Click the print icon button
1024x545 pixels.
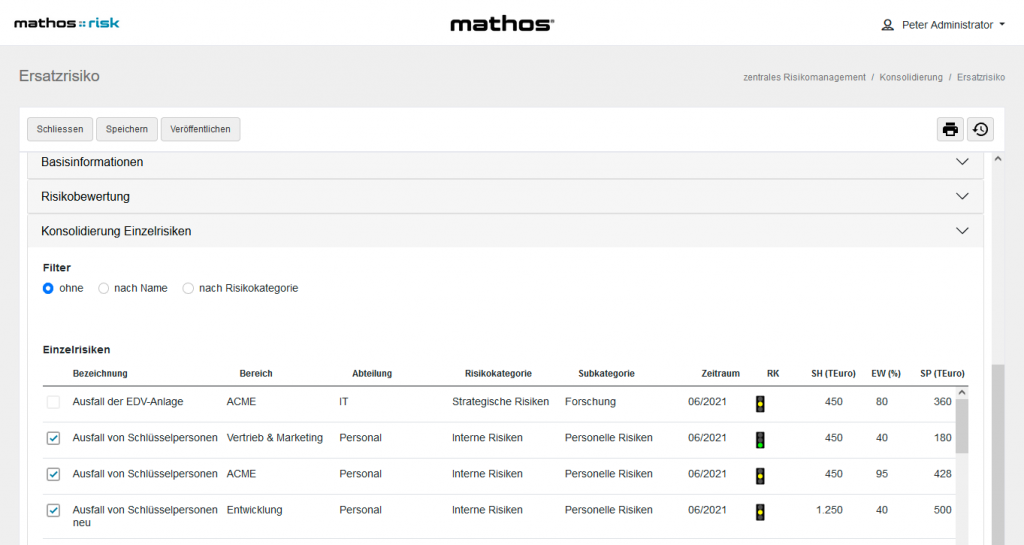(950, 129)
